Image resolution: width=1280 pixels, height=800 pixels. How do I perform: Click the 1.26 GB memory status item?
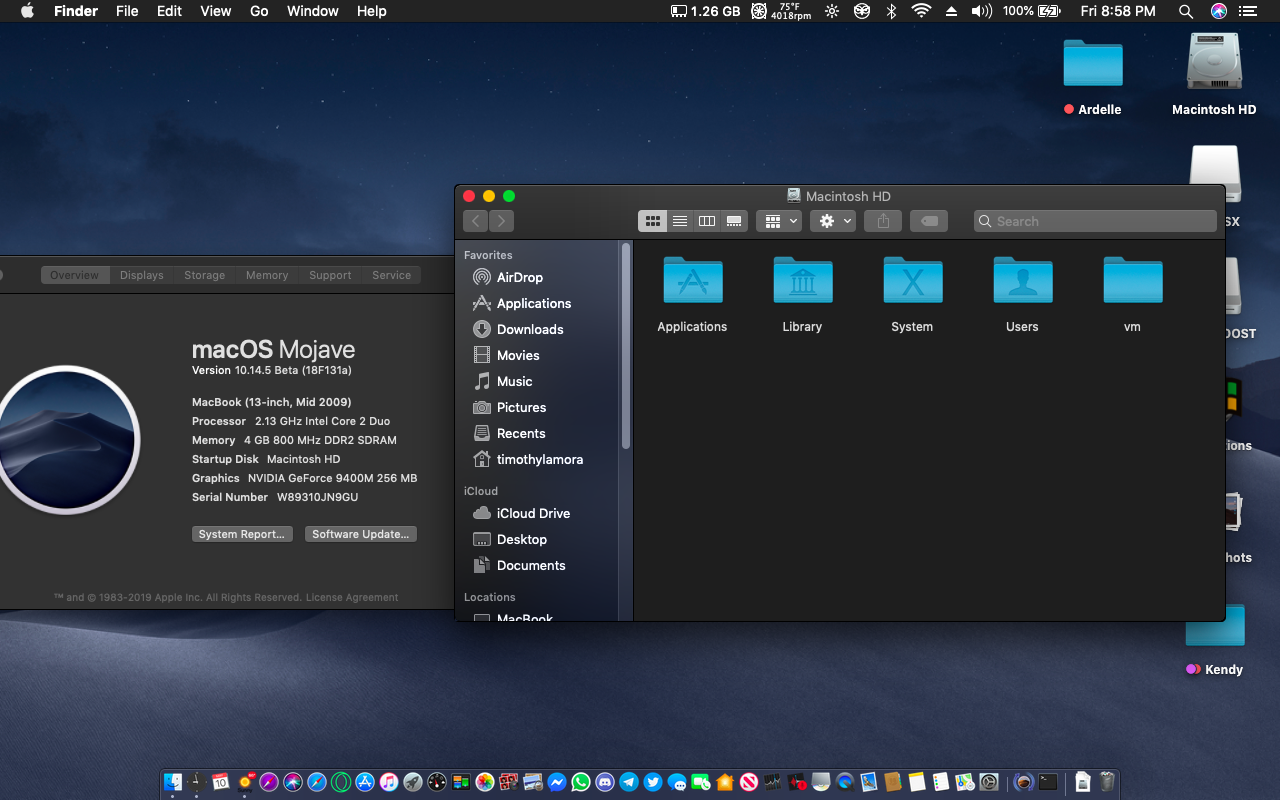tap(705, 11)
